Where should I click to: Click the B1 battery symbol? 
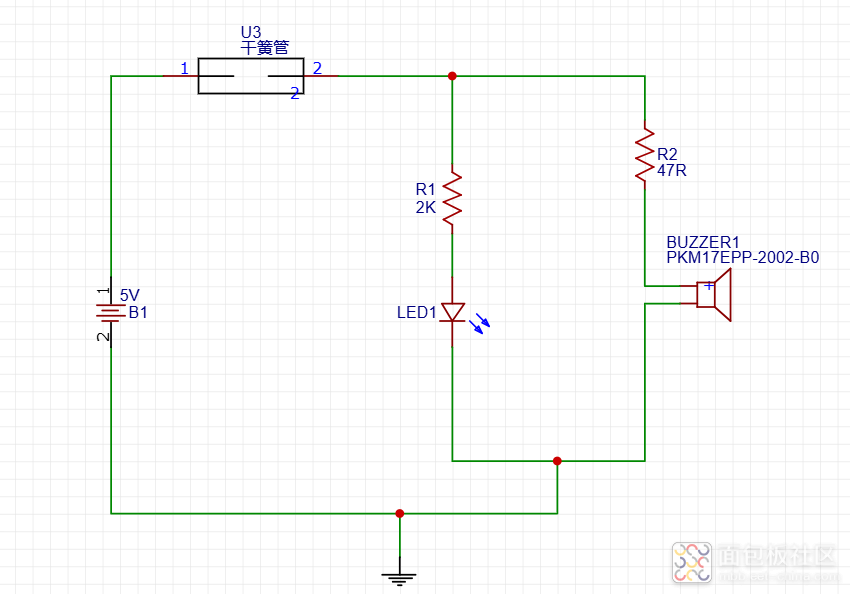109,312
